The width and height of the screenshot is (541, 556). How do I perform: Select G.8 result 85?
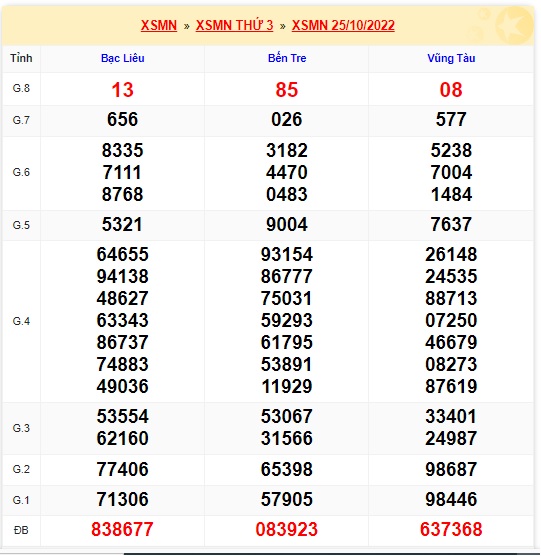[287, 89]
